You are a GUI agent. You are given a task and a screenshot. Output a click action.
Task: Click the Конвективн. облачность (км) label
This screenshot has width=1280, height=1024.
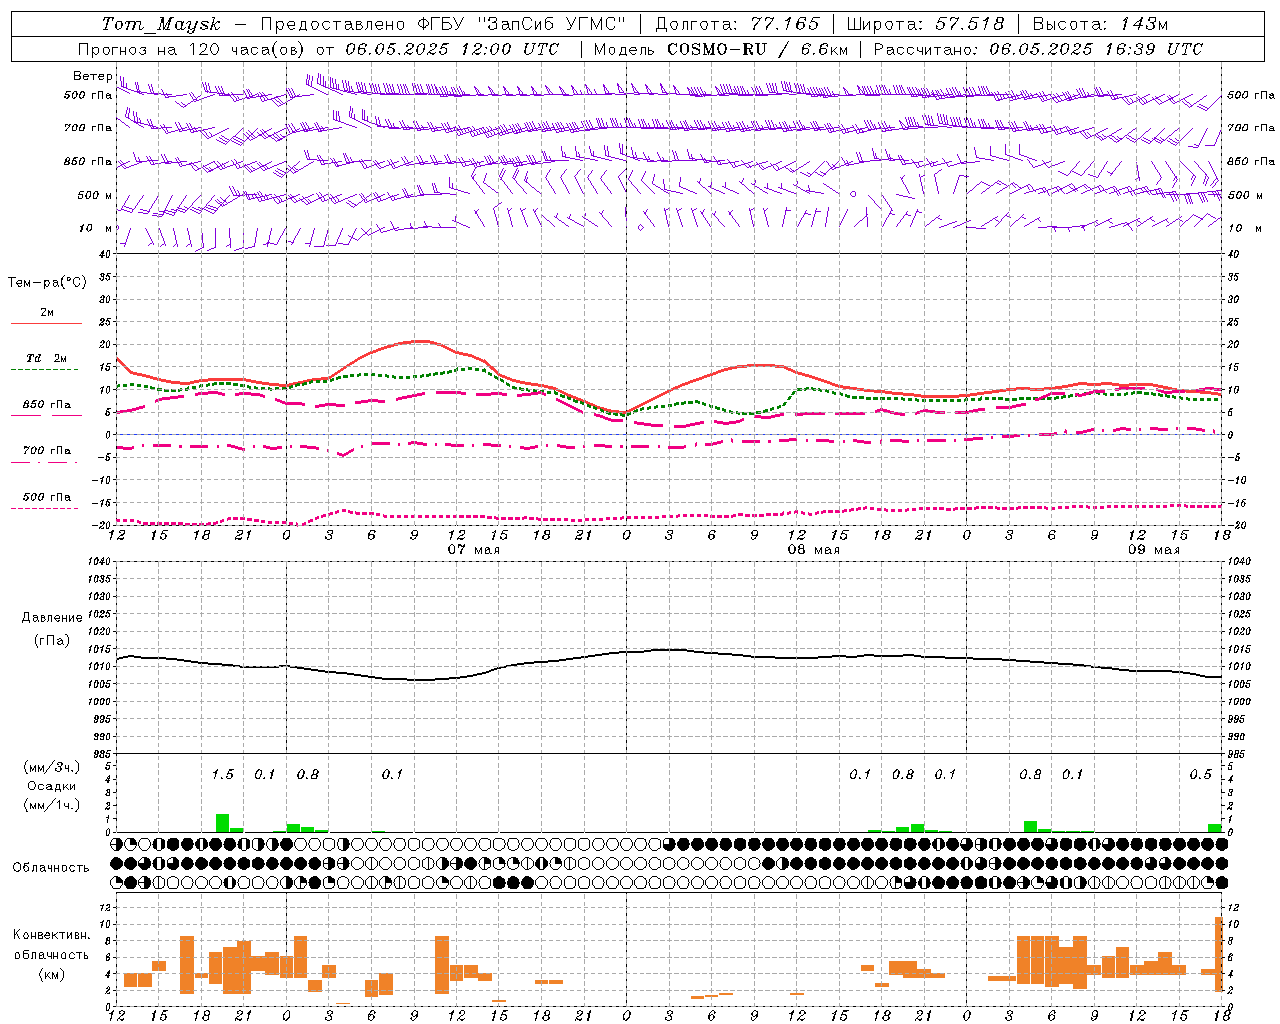51,954
